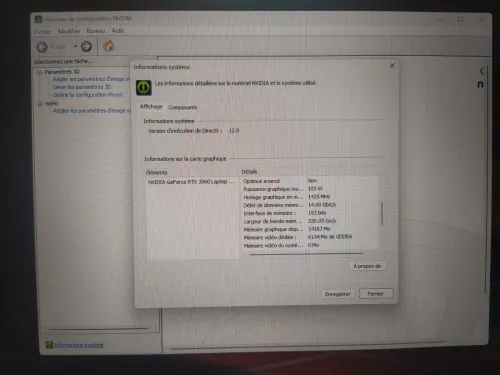Click the Débit de données mémoire row
This screenshot has height=375, width=500.
pos(309,205)
